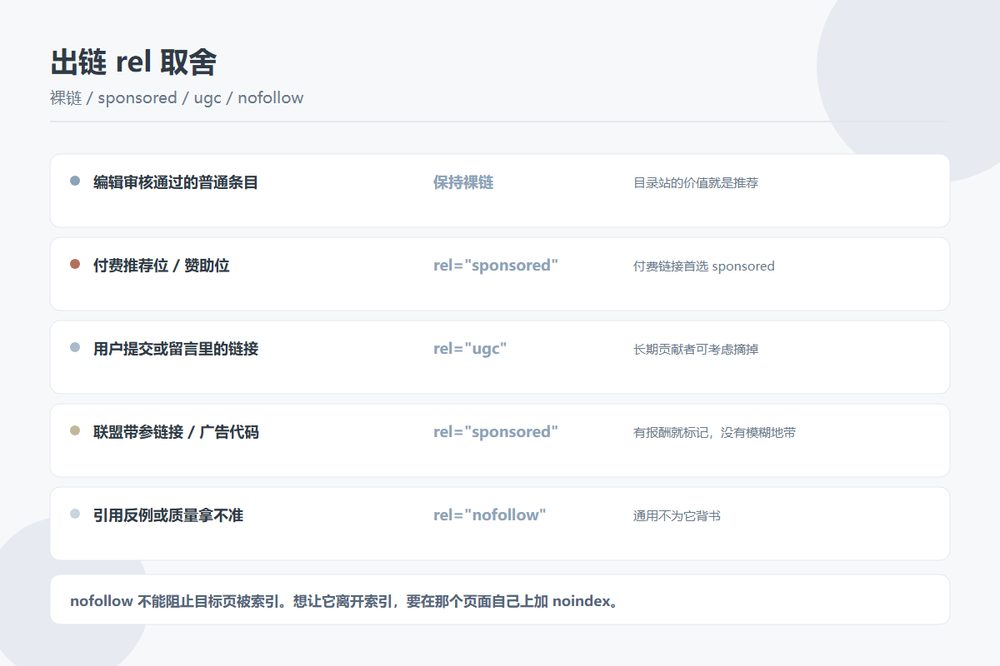Viewport: 1000px width, 666px height.
Task: Click the bullet dot beside 用户提交或留言里的链接
Action: pyautogui.click(x=75, y=348)
